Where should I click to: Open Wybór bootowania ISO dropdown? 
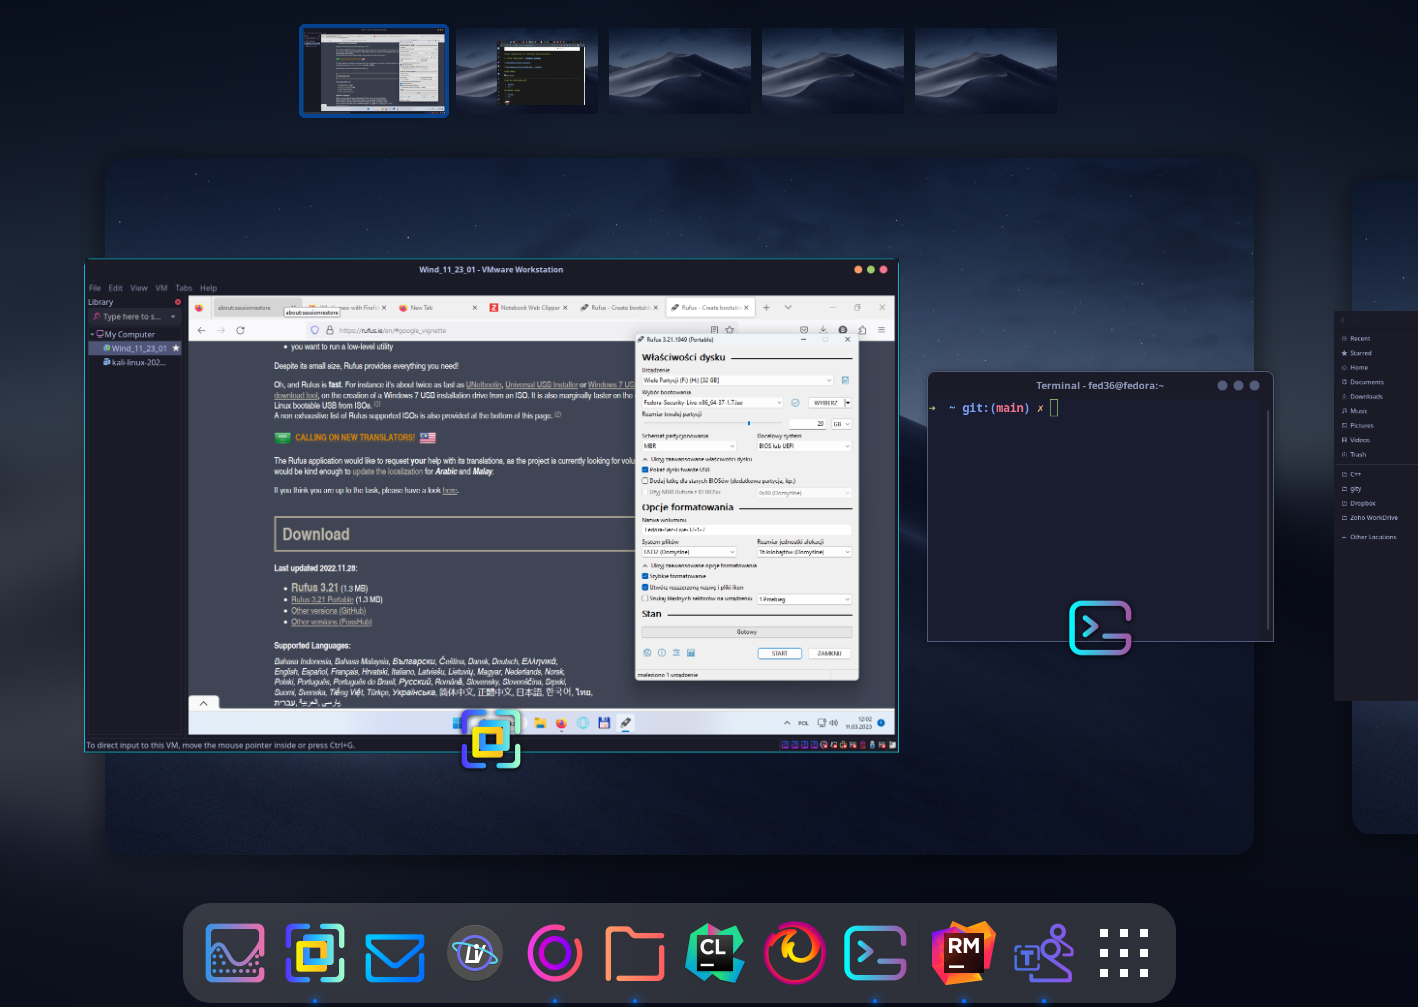click(712, 403)
